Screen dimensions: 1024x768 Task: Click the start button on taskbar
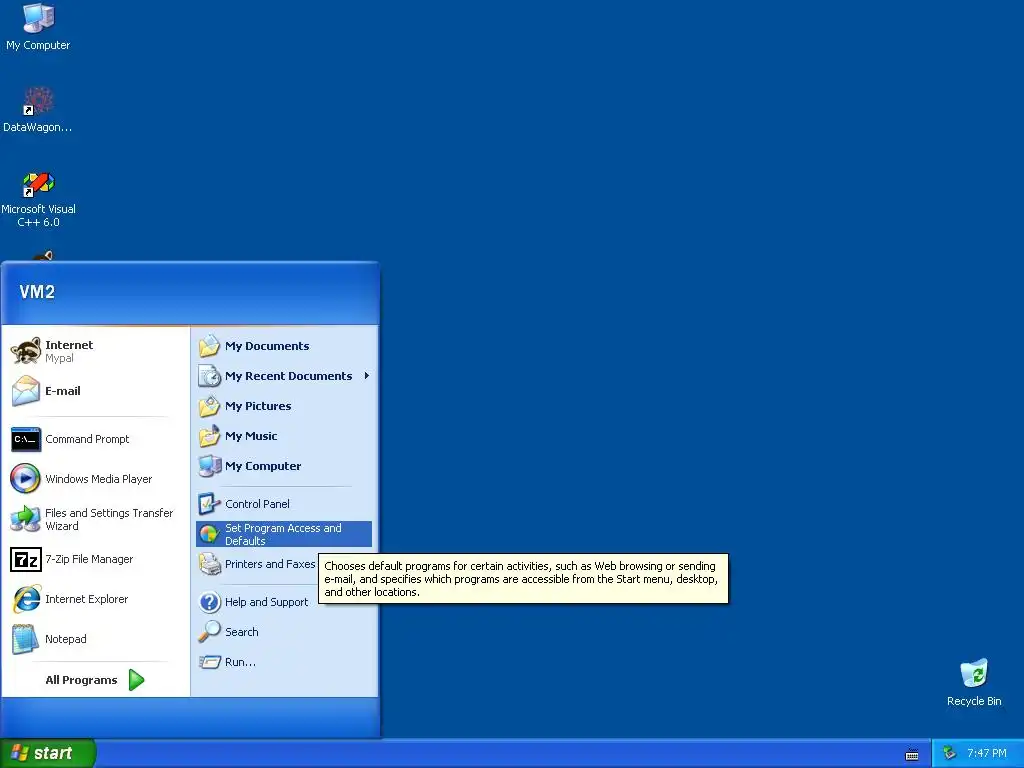pyautogui.click(x=47, y=753)
